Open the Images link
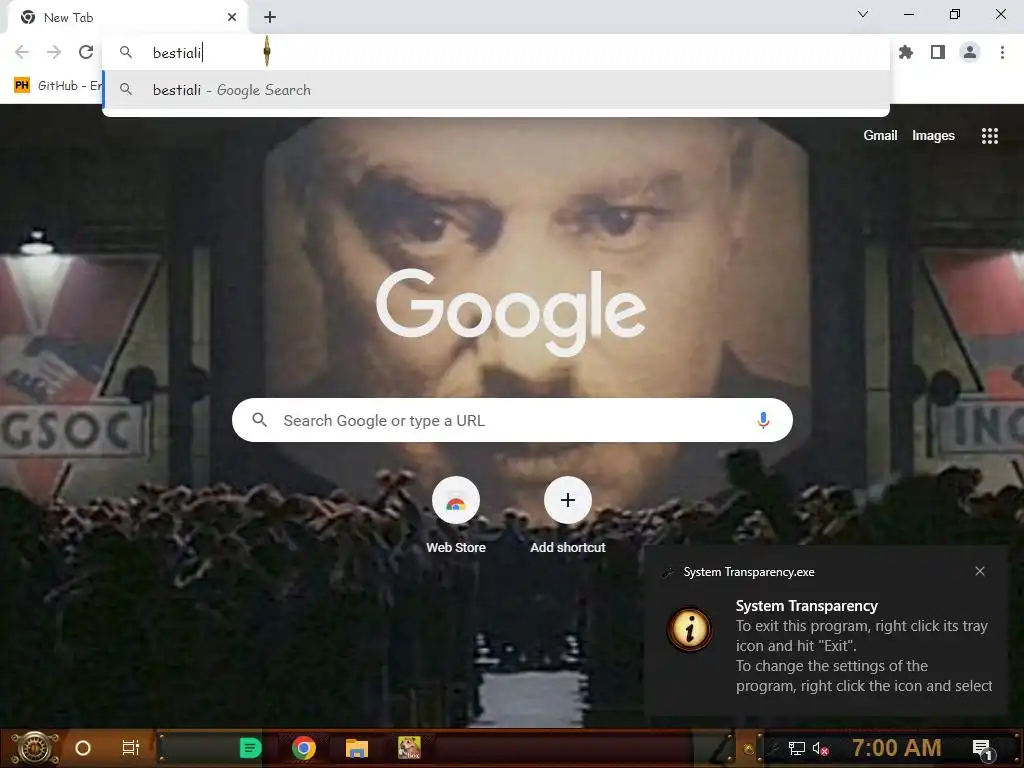This screenshot has height=768, width=1024. pos(933,135)
